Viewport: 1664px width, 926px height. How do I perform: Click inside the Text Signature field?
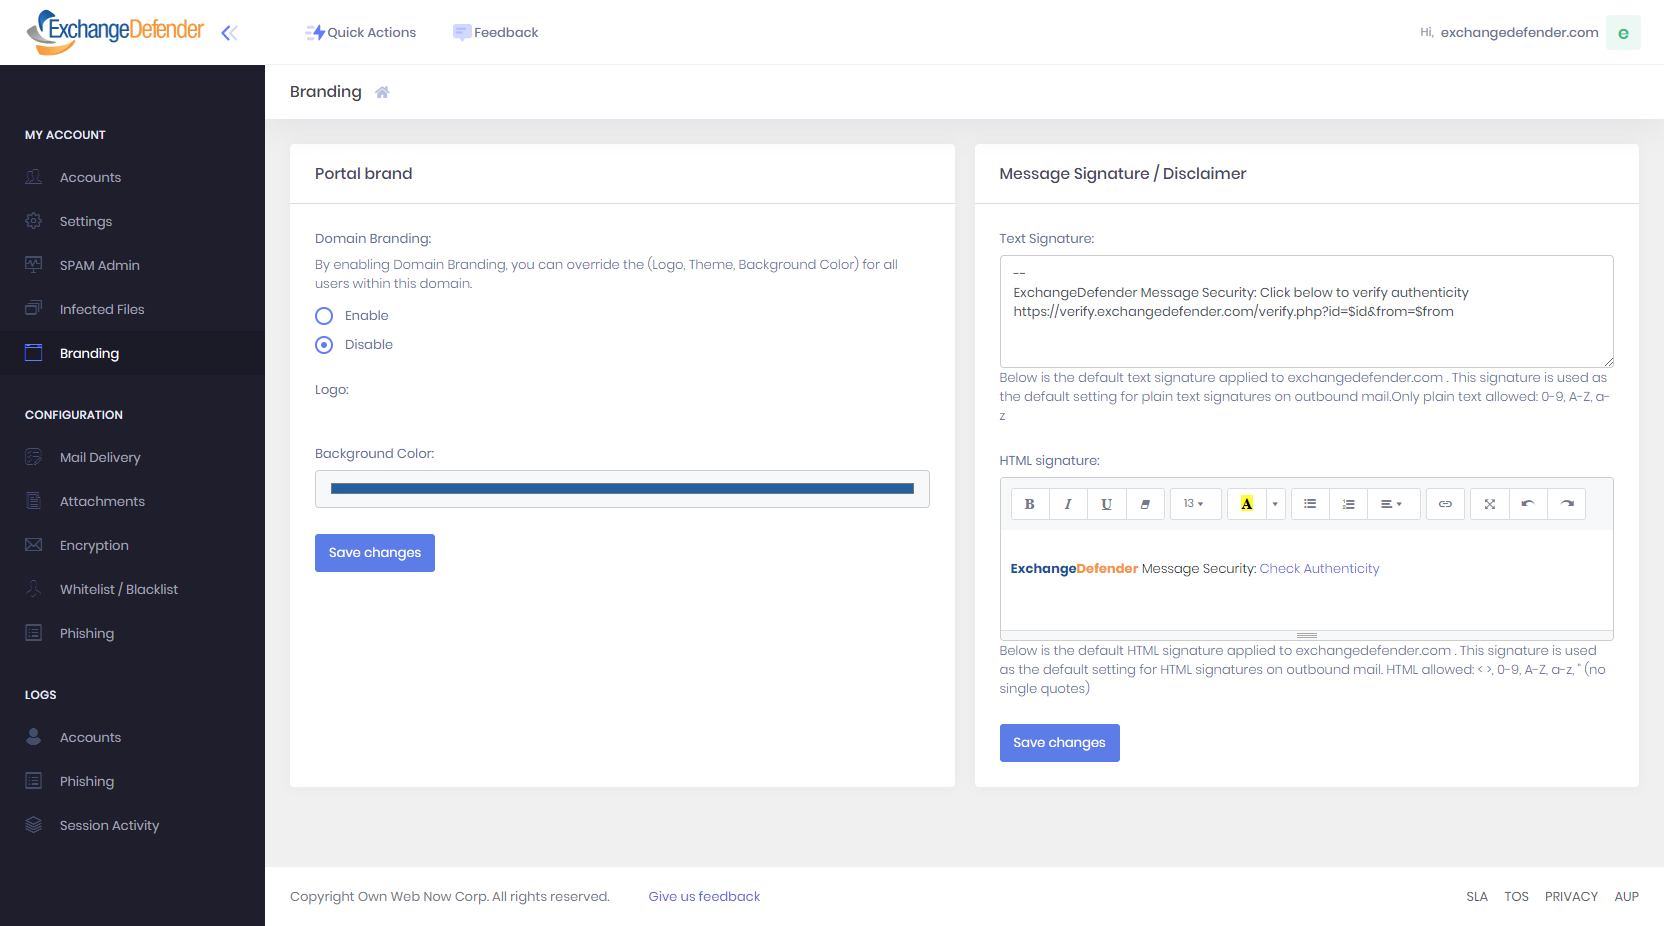[1306, 311]
